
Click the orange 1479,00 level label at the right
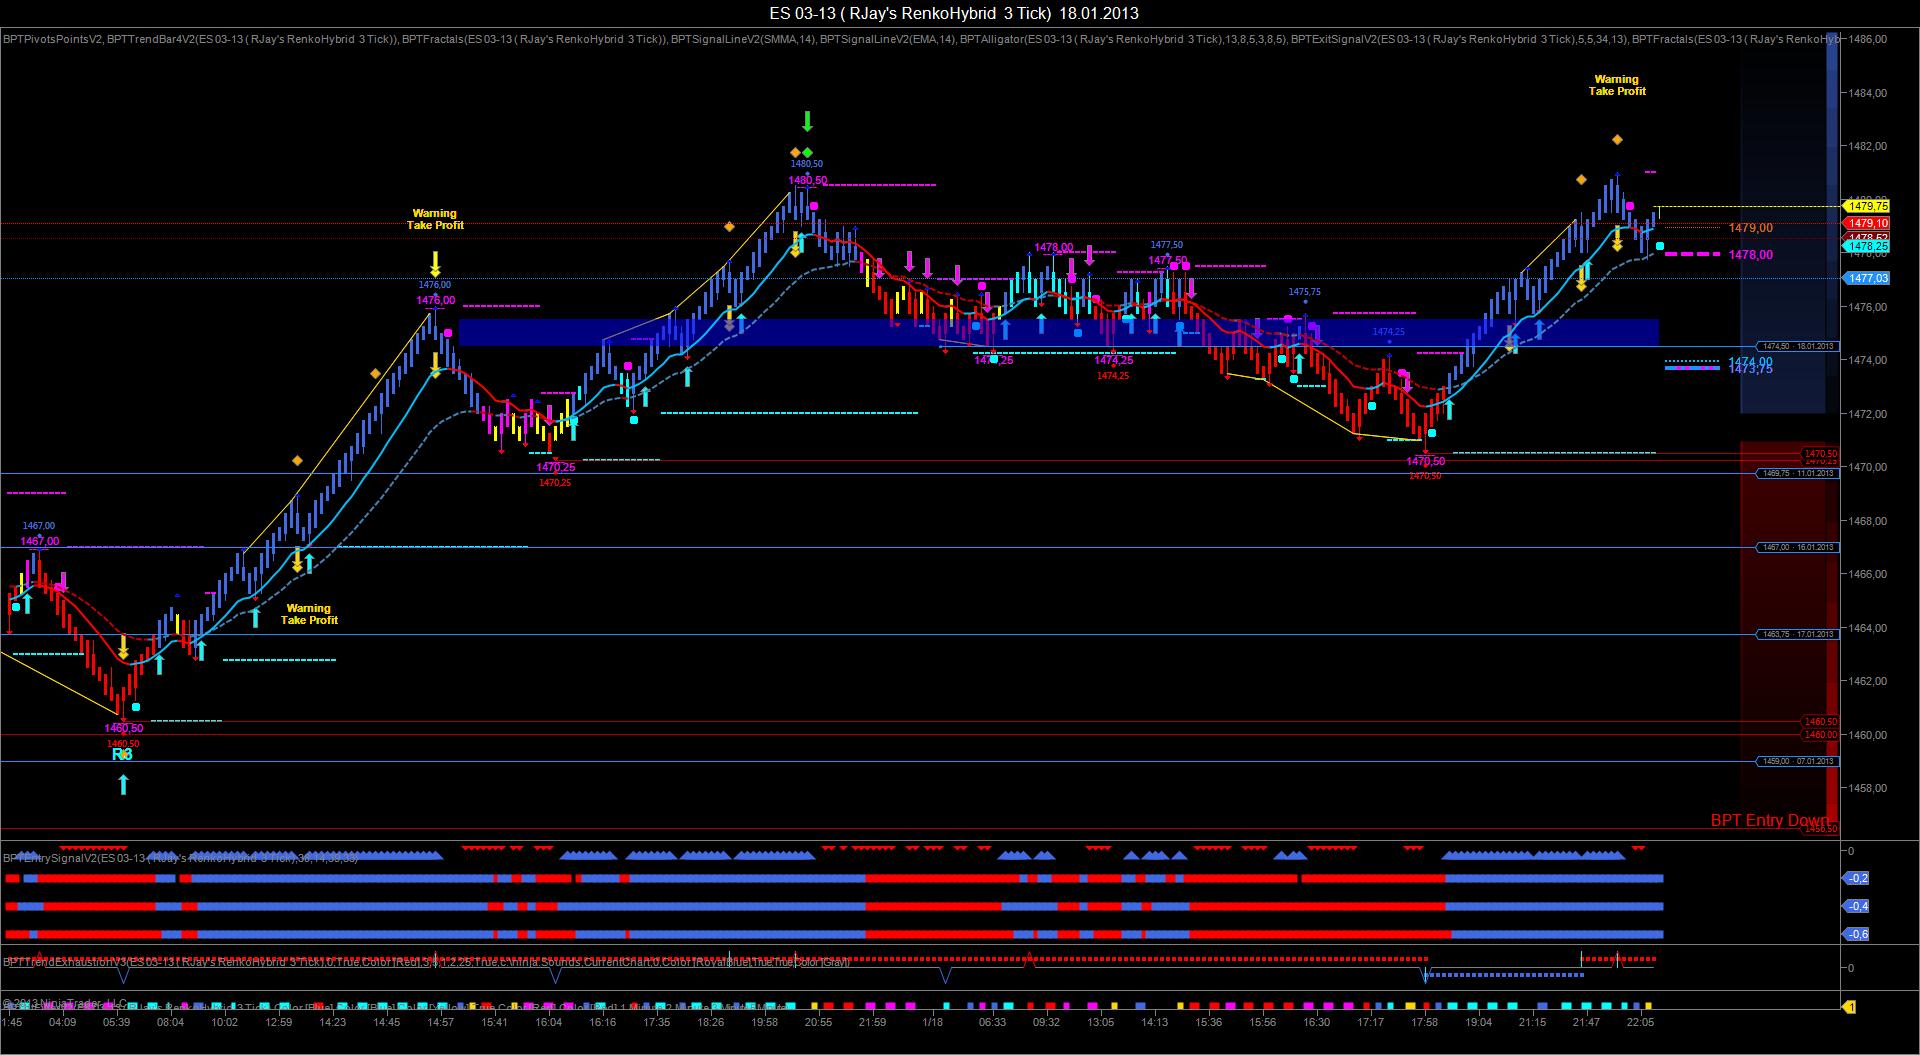tap(1750, 228)
